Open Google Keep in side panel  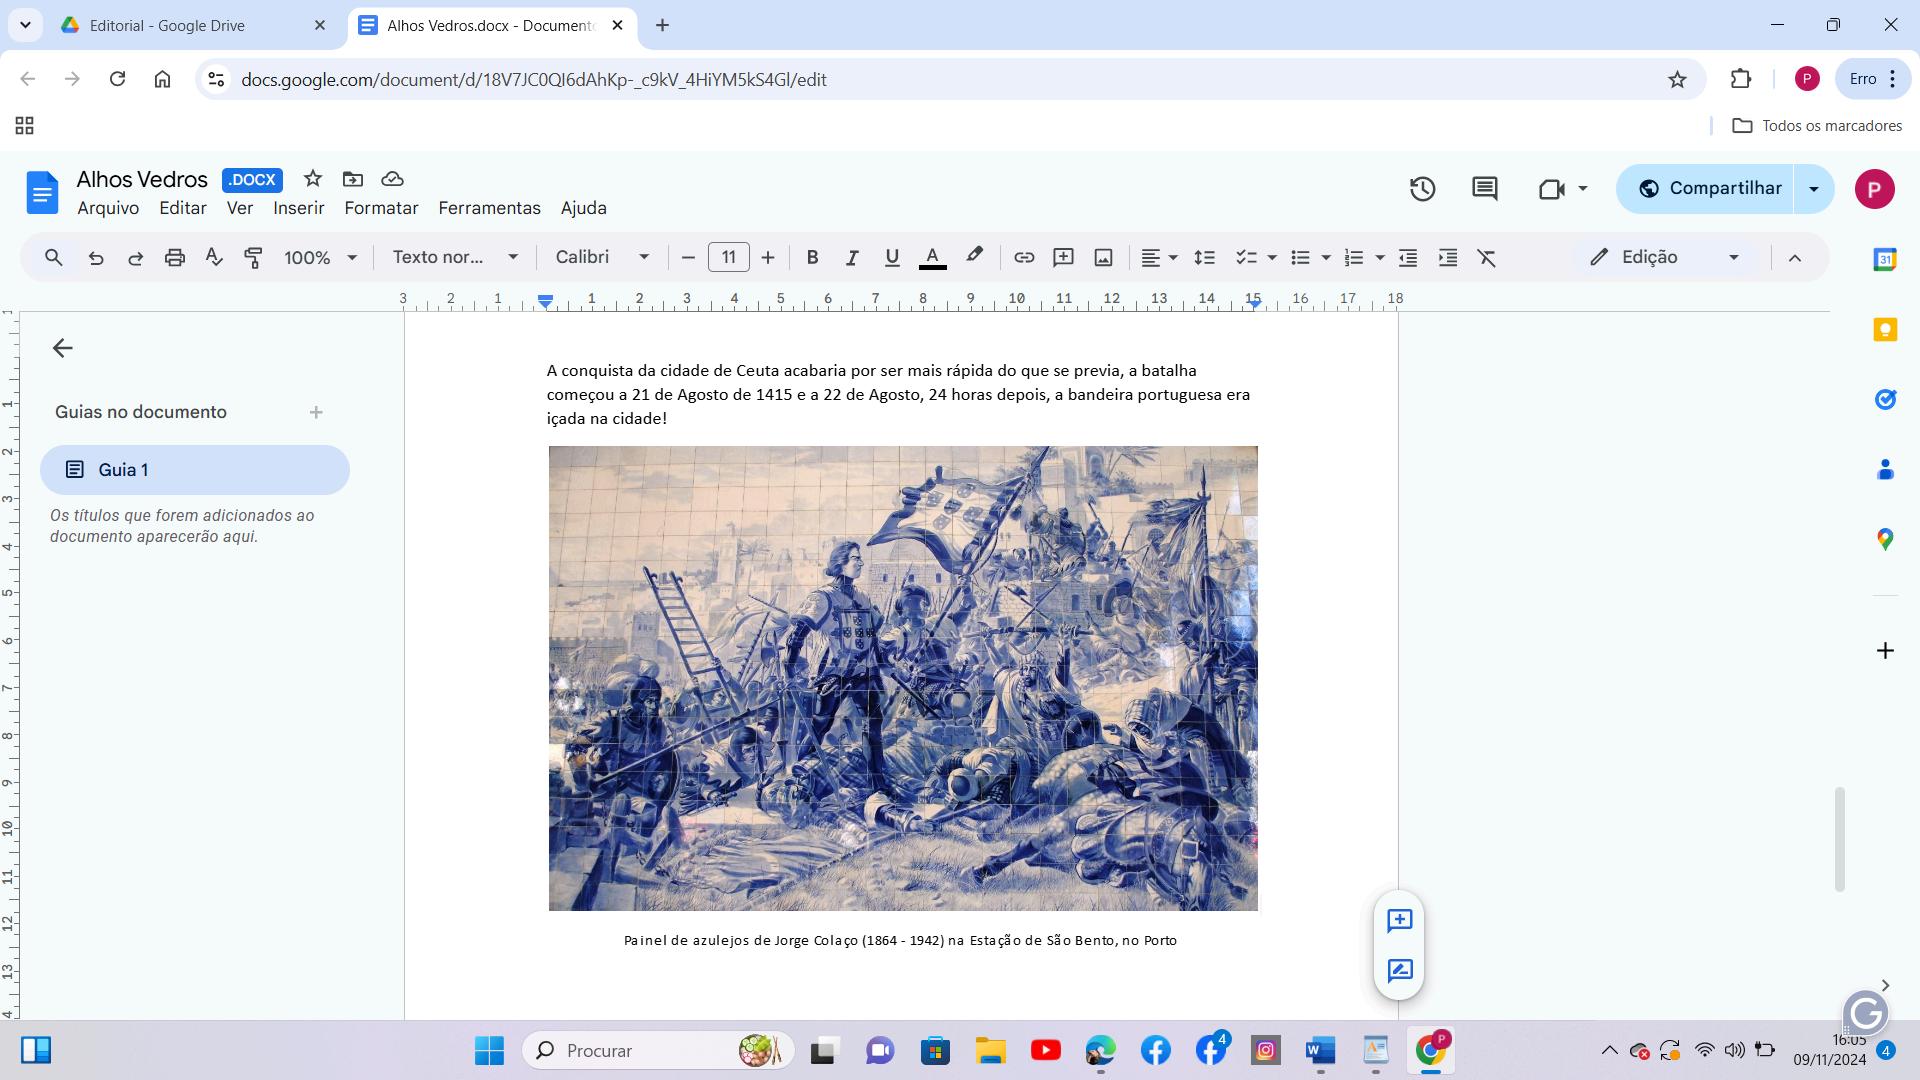[x=1885, y=330]
